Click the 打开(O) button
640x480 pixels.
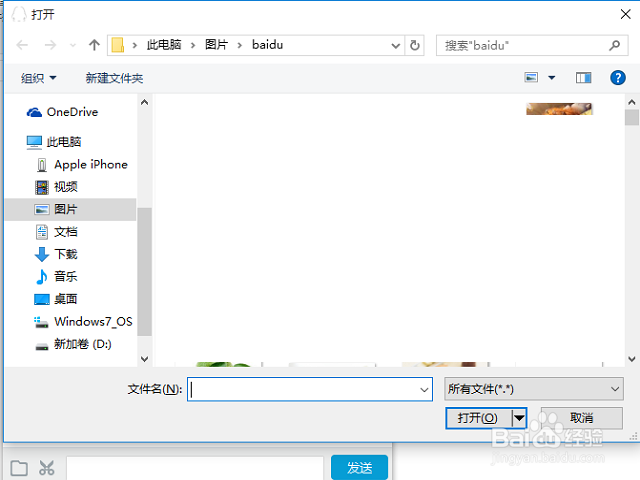click(x=478, y=418)
